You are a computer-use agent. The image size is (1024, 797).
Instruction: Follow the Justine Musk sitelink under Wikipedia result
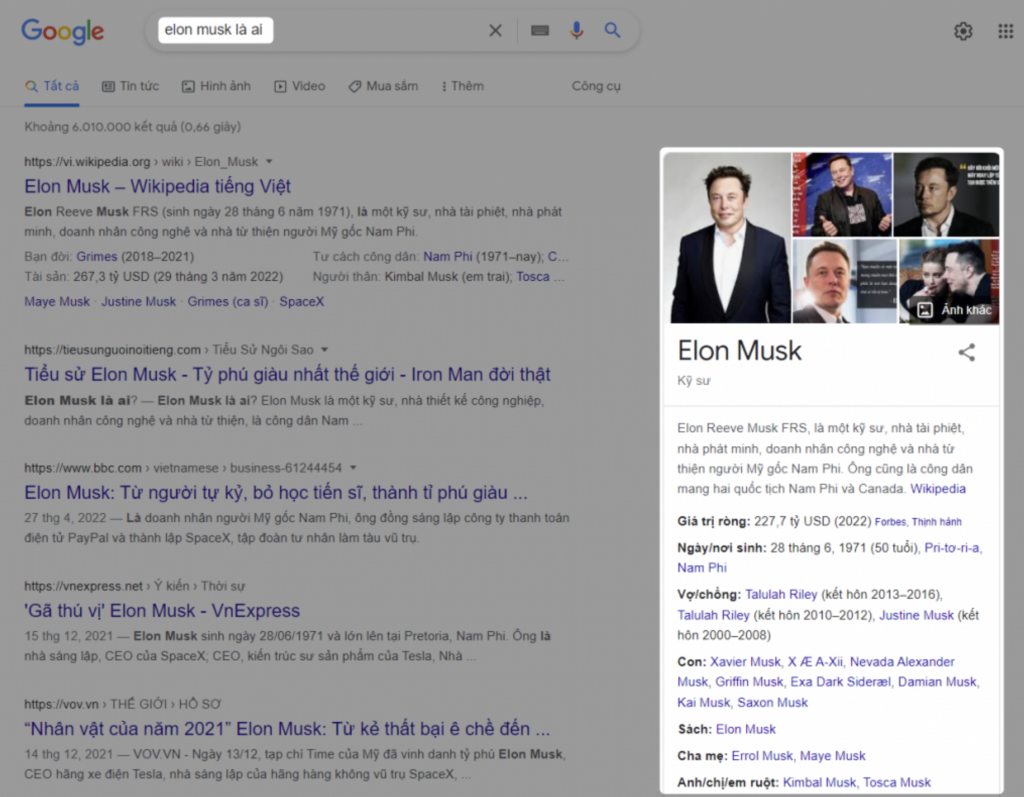[138, 302]
